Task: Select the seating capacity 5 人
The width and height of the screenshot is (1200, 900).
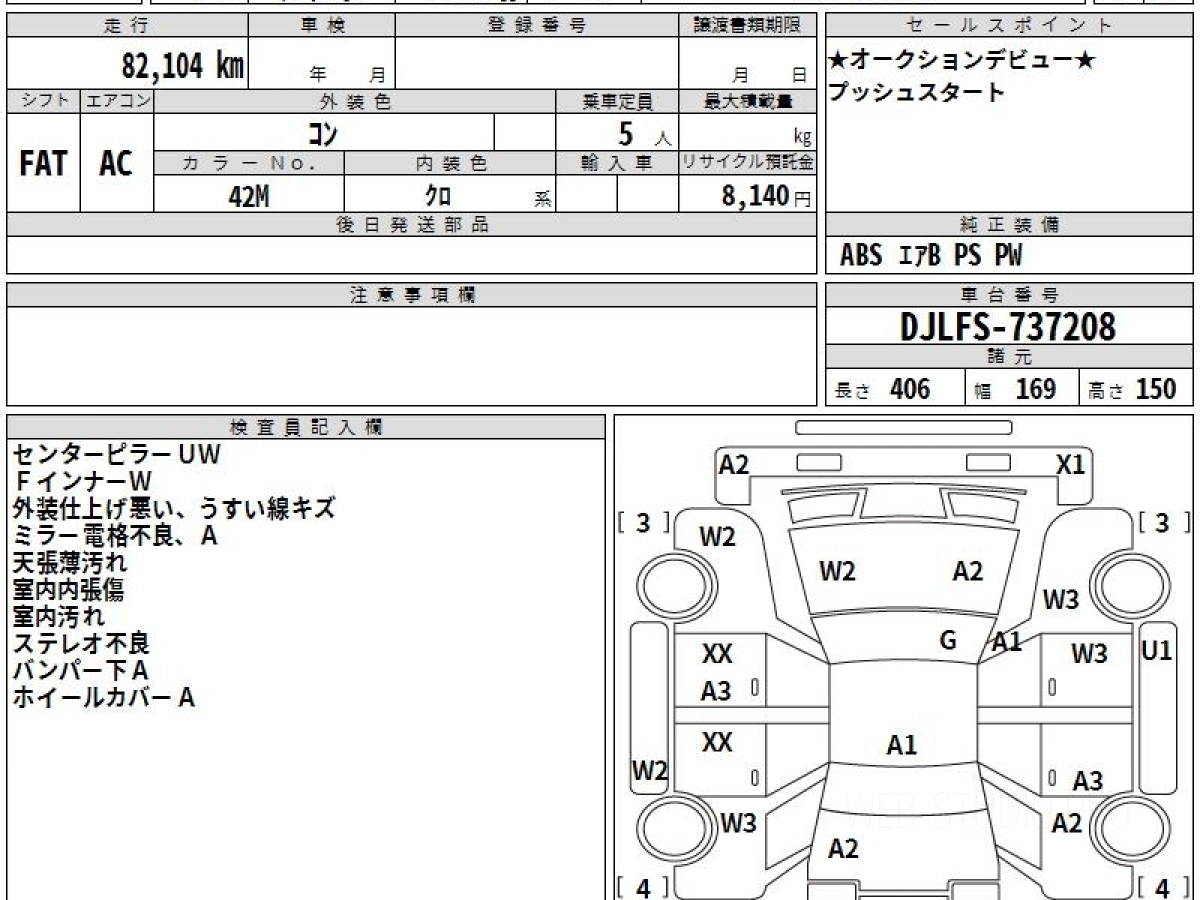Action: [x=643, y=133]
